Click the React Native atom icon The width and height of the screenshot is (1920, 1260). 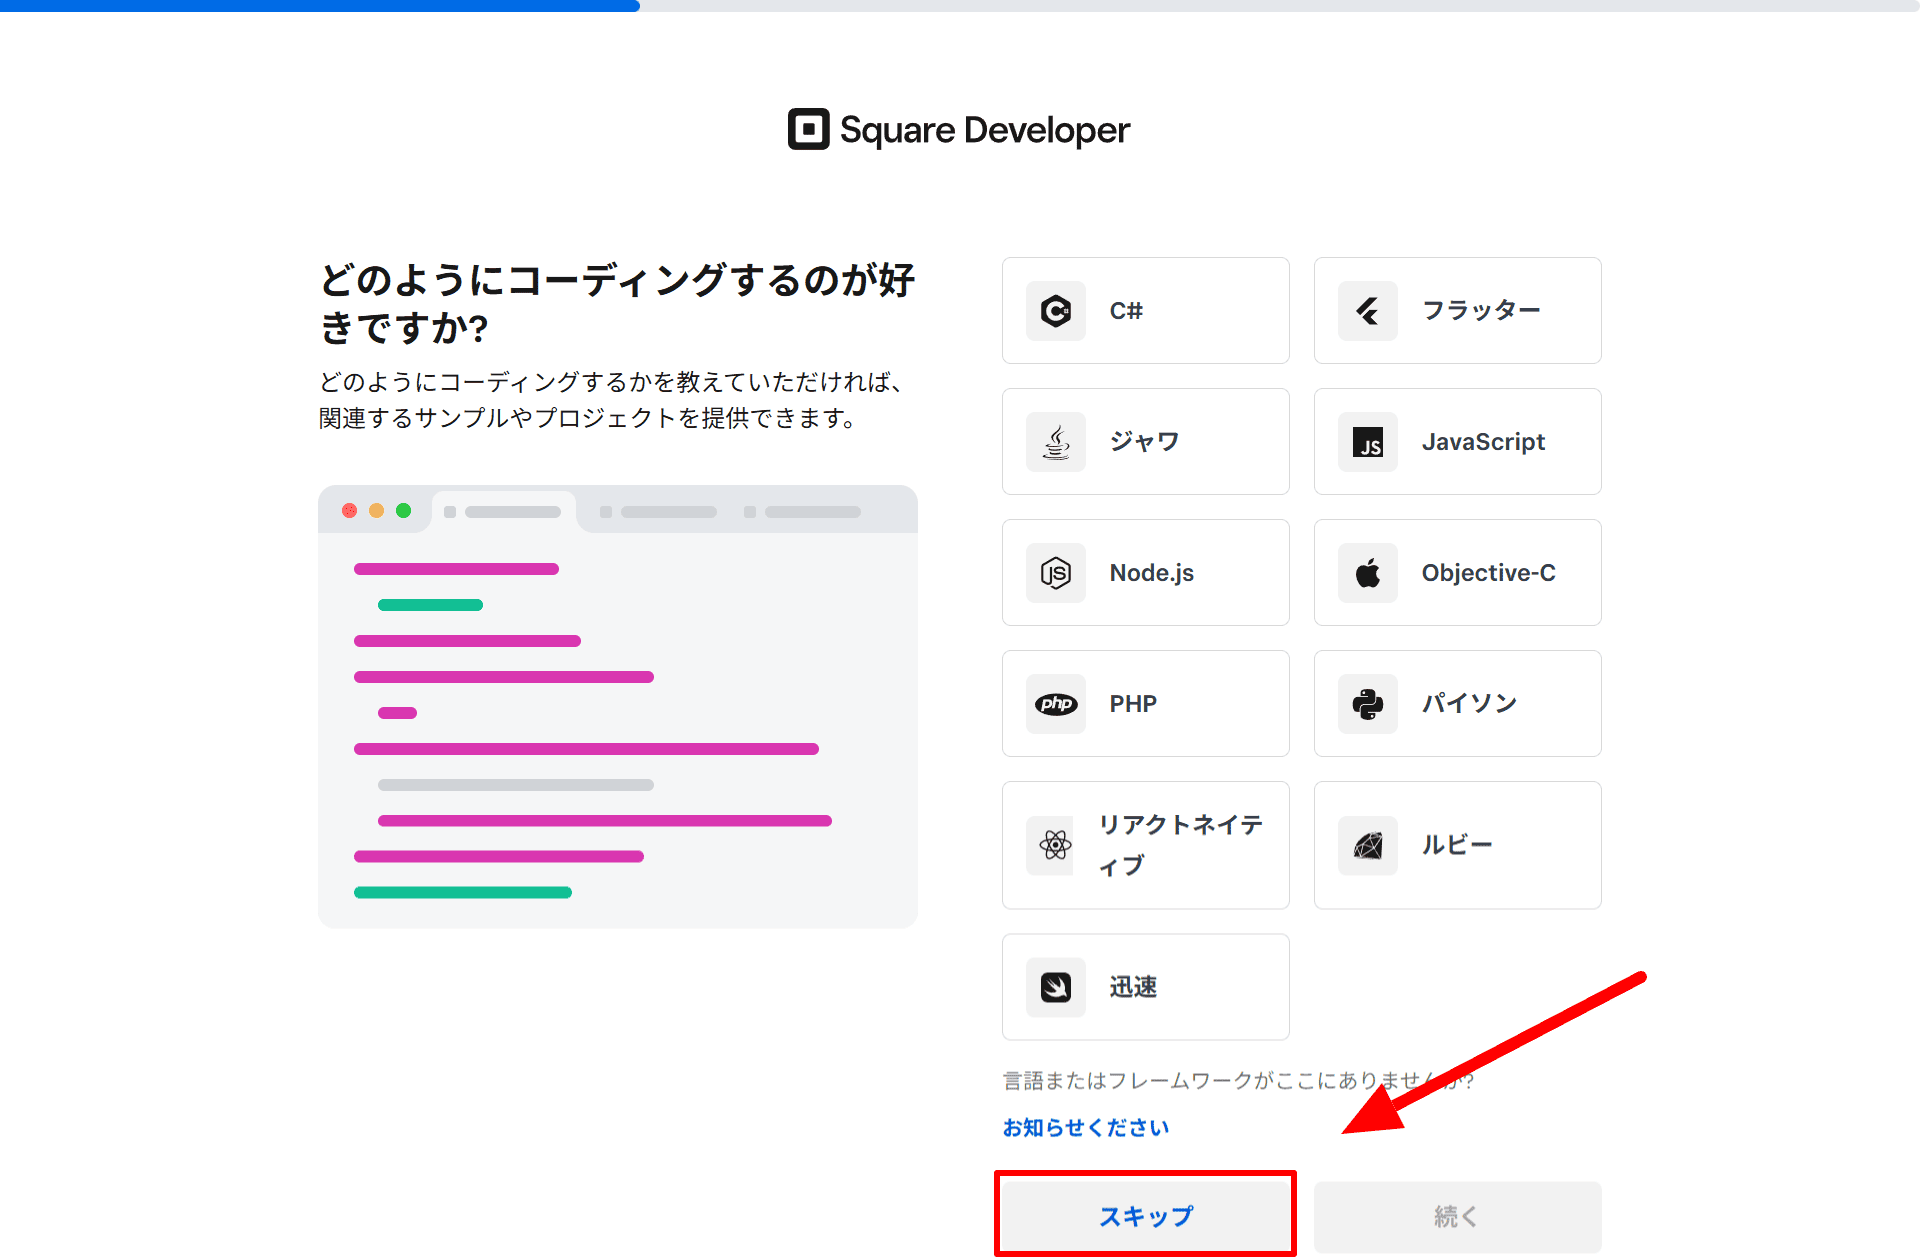click(x=1056, y=845)
